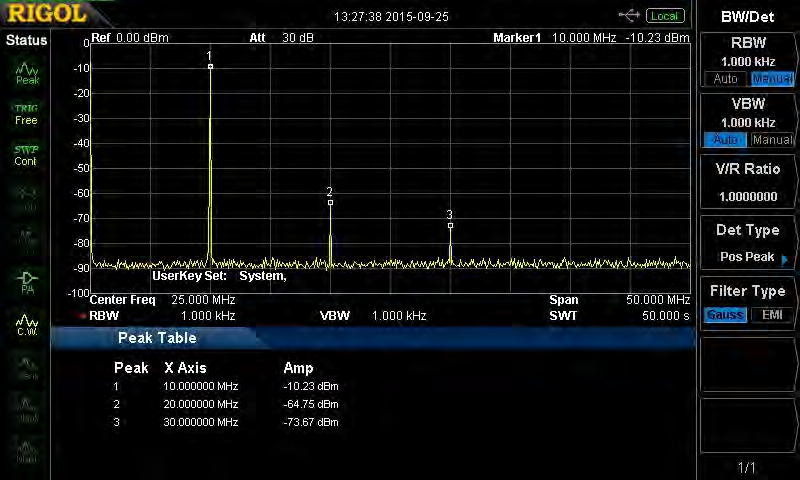Set RBW mode to Auto

point(725,79)
